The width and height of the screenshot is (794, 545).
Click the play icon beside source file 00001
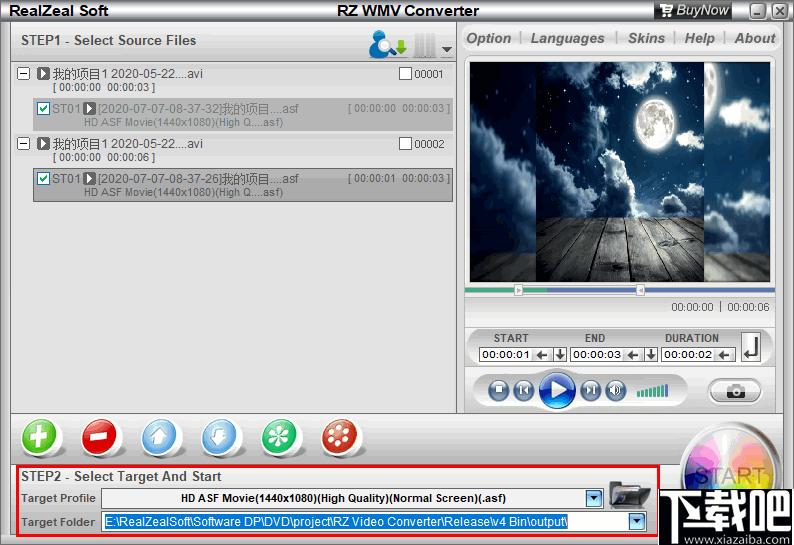click(43, 73)
